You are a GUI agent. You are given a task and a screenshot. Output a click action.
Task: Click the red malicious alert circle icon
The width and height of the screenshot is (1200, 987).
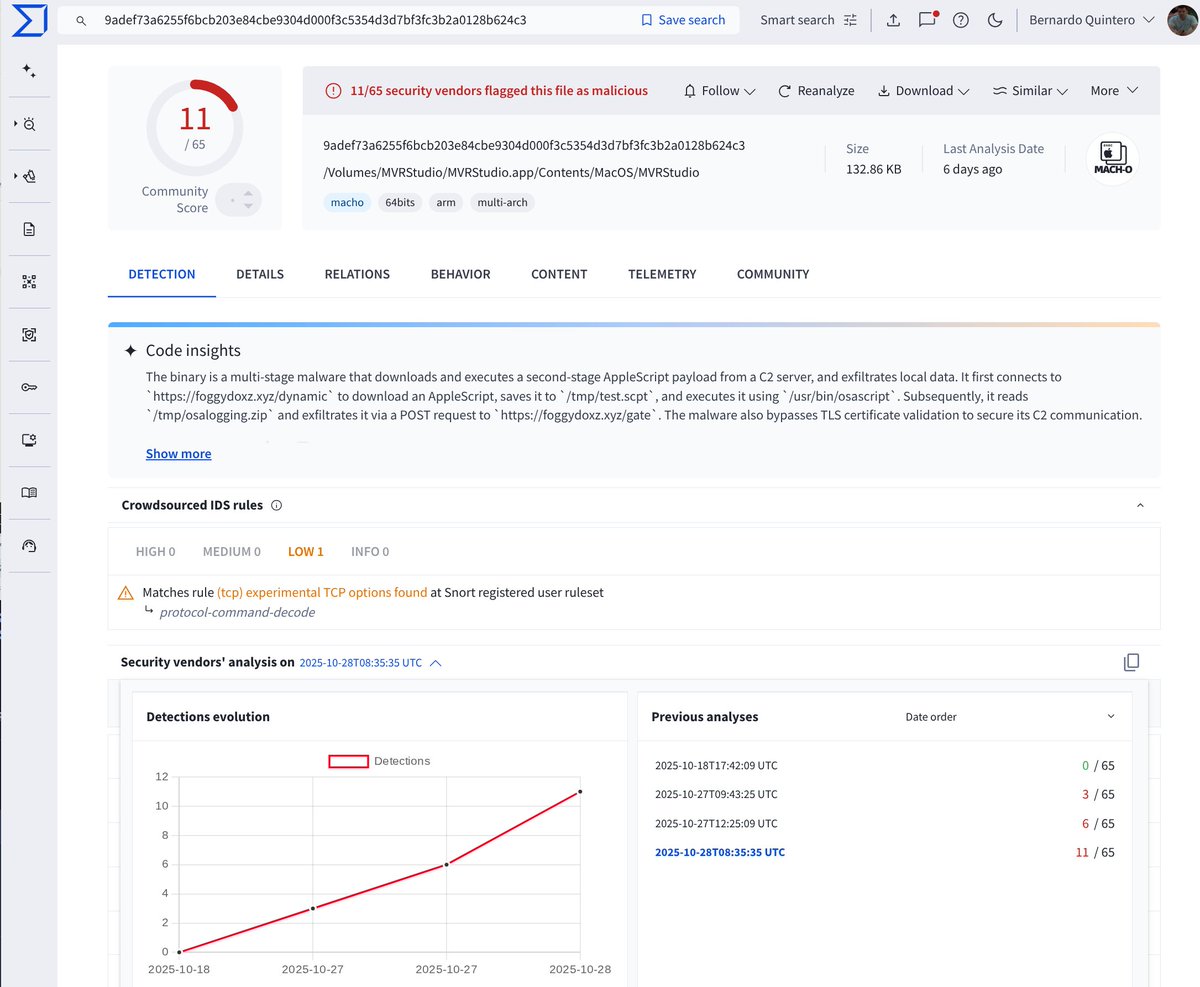click(333, 91)
